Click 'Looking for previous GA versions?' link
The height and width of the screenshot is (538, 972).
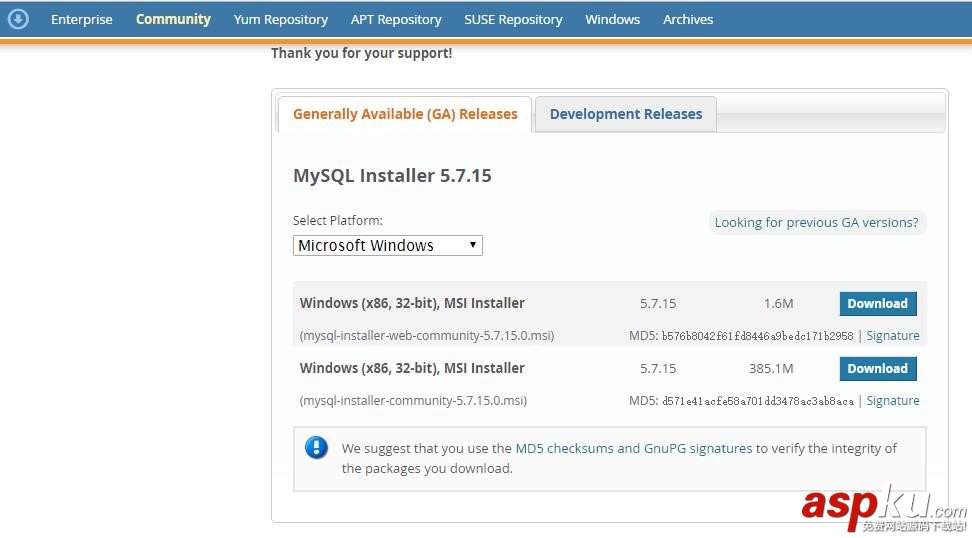816,223
